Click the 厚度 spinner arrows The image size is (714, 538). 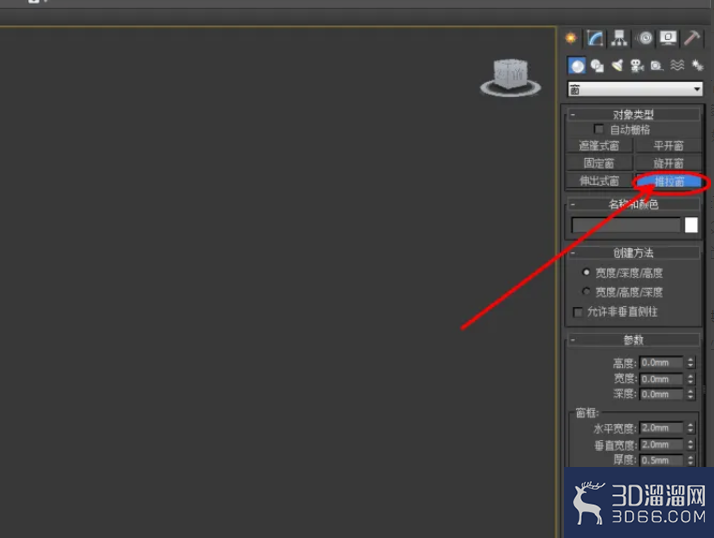tap(690, 460)
